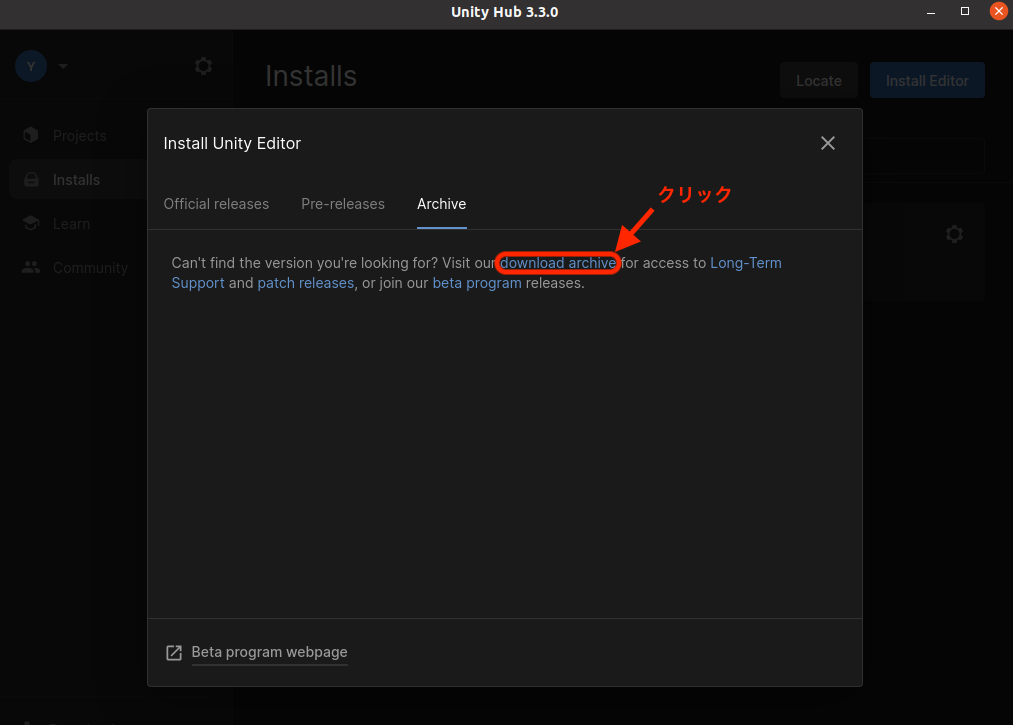Screen dimensions: 1013x725
Task: Open Unity Hub preferences gear icon
Action: tap(203, 65)
